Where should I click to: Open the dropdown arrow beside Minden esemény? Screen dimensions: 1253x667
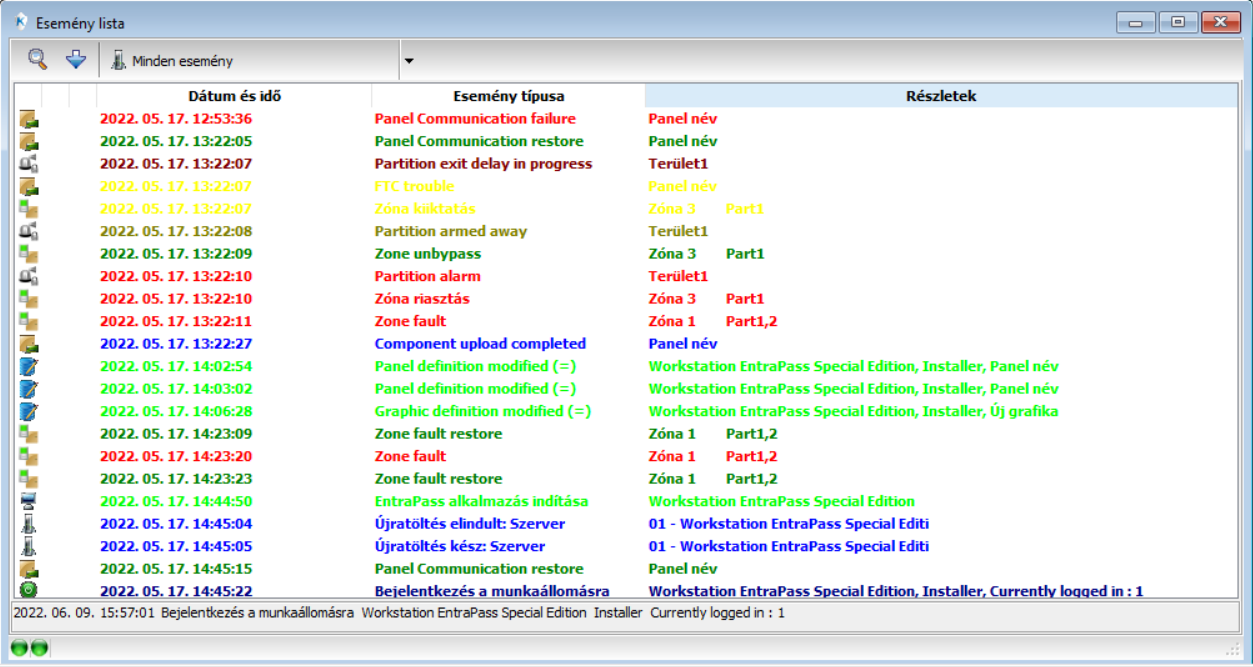point(408,61)
